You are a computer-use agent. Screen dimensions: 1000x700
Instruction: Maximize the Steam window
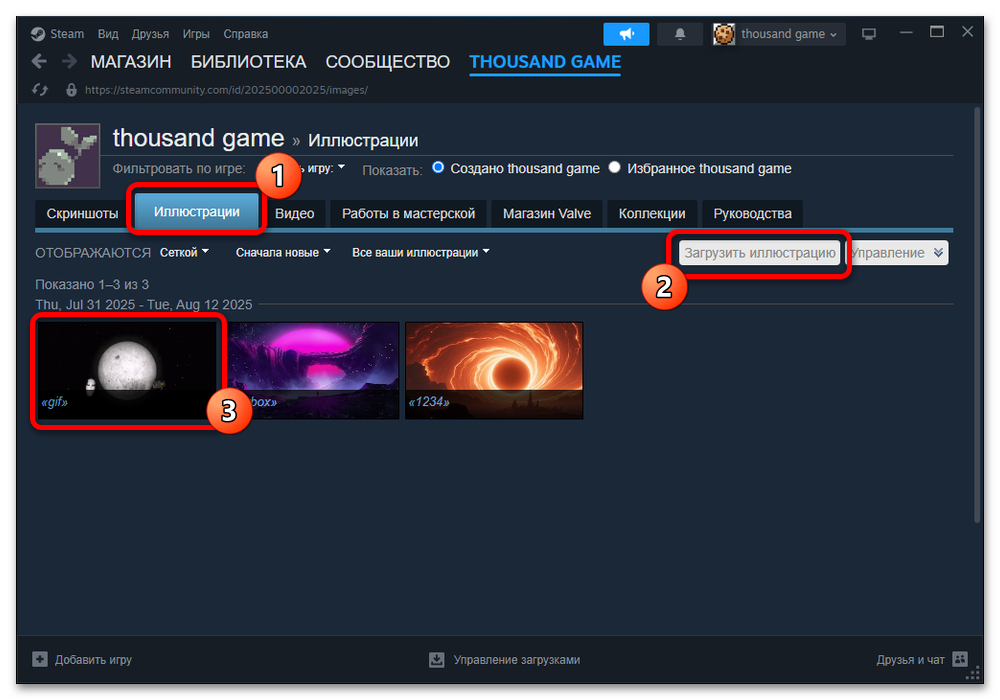coord(936,32)
